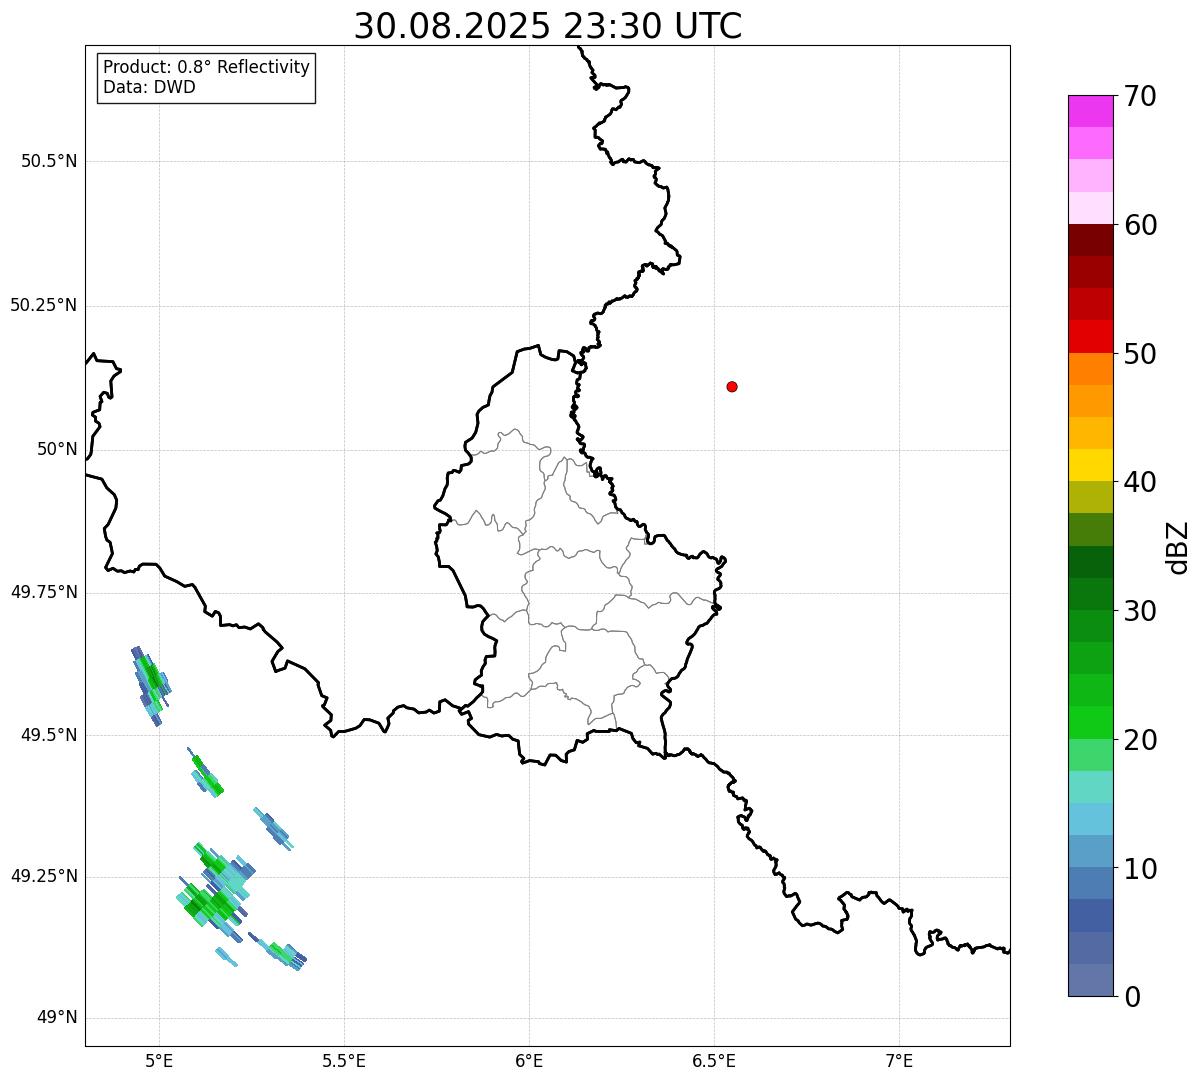Screen dimensions: 1202x1081
Task: Click the colorbar tick value 20
Action: pyautogui.click(x=1140, y=740)
